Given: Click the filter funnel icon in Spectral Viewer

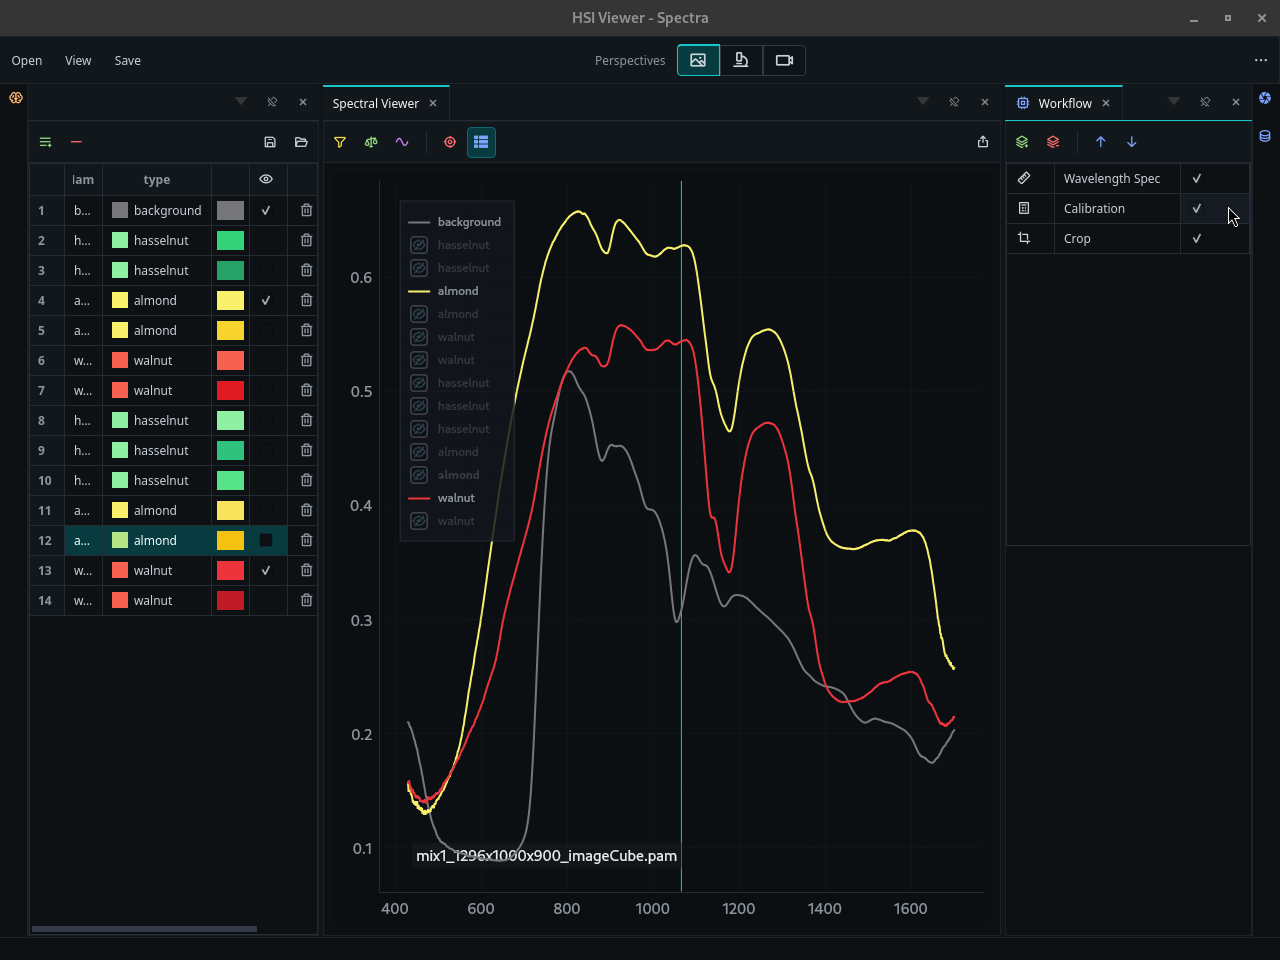Looking at the screenshot, I should click(x=340, y=142).
